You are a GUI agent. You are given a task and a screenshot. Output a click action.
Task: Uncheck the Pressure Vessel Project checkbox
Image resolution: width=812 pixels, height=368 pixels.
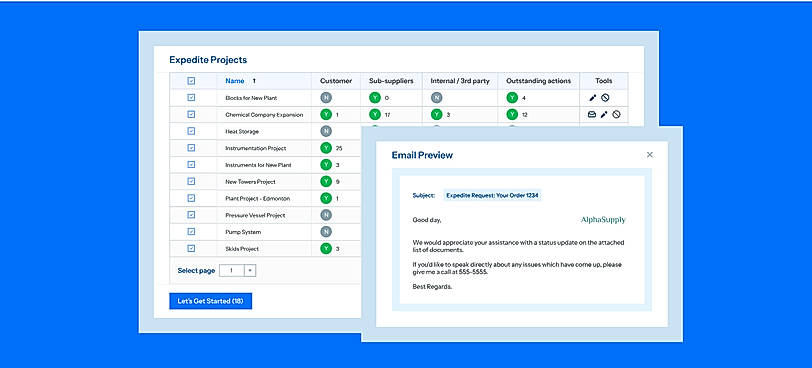[191, 215]
